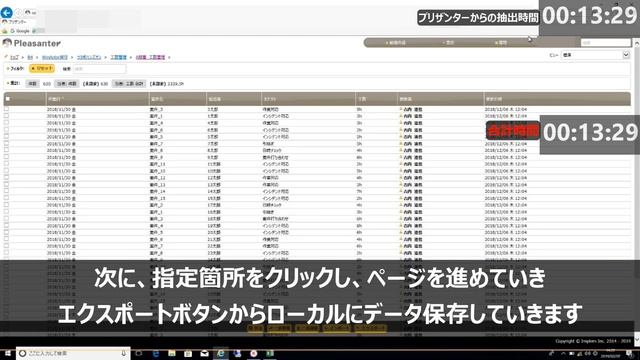
Task: Open the Google bookmark in the favorites bar
Action: tap(20, 31)
